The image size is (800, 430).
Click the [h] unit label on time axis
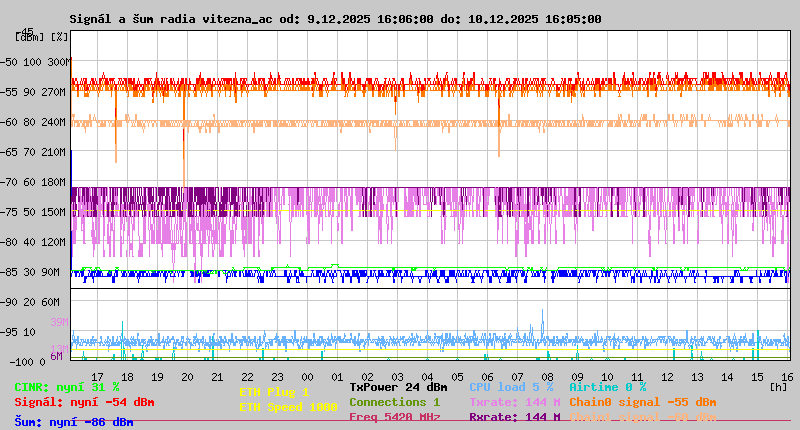click(778, 386)
